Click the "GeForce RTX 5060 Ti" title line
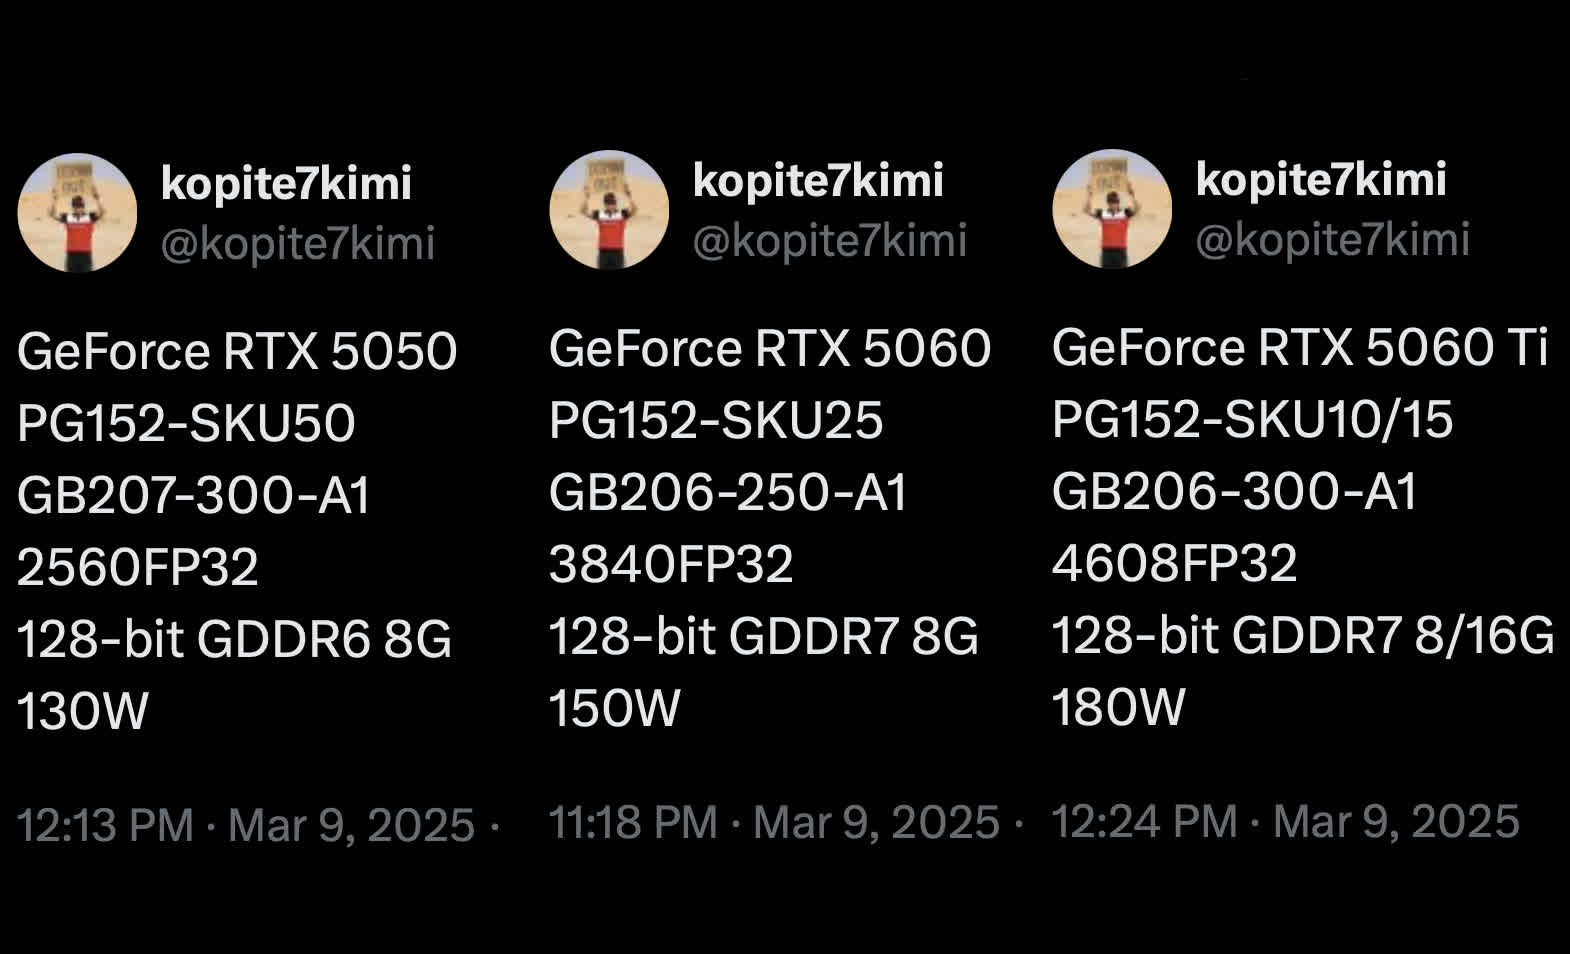This screenshot has height=954, width=1570. click(1300, 347)
